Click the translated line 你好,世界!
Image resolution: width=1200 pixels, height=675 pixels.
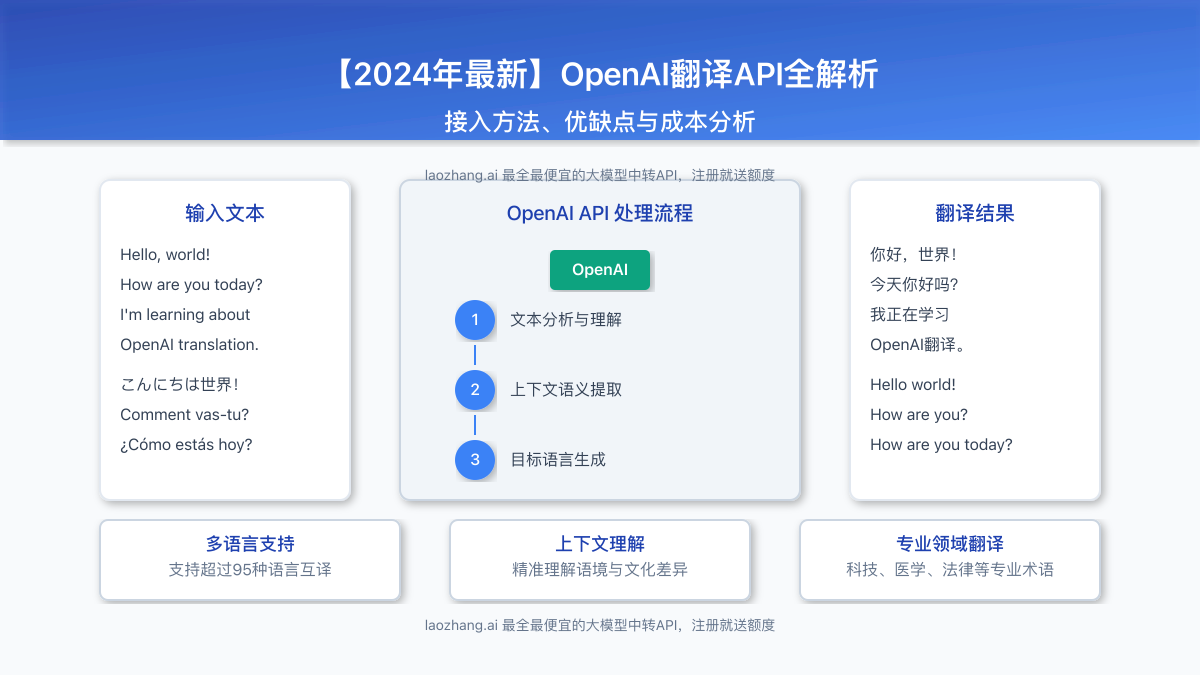click(x=914, y=255)
